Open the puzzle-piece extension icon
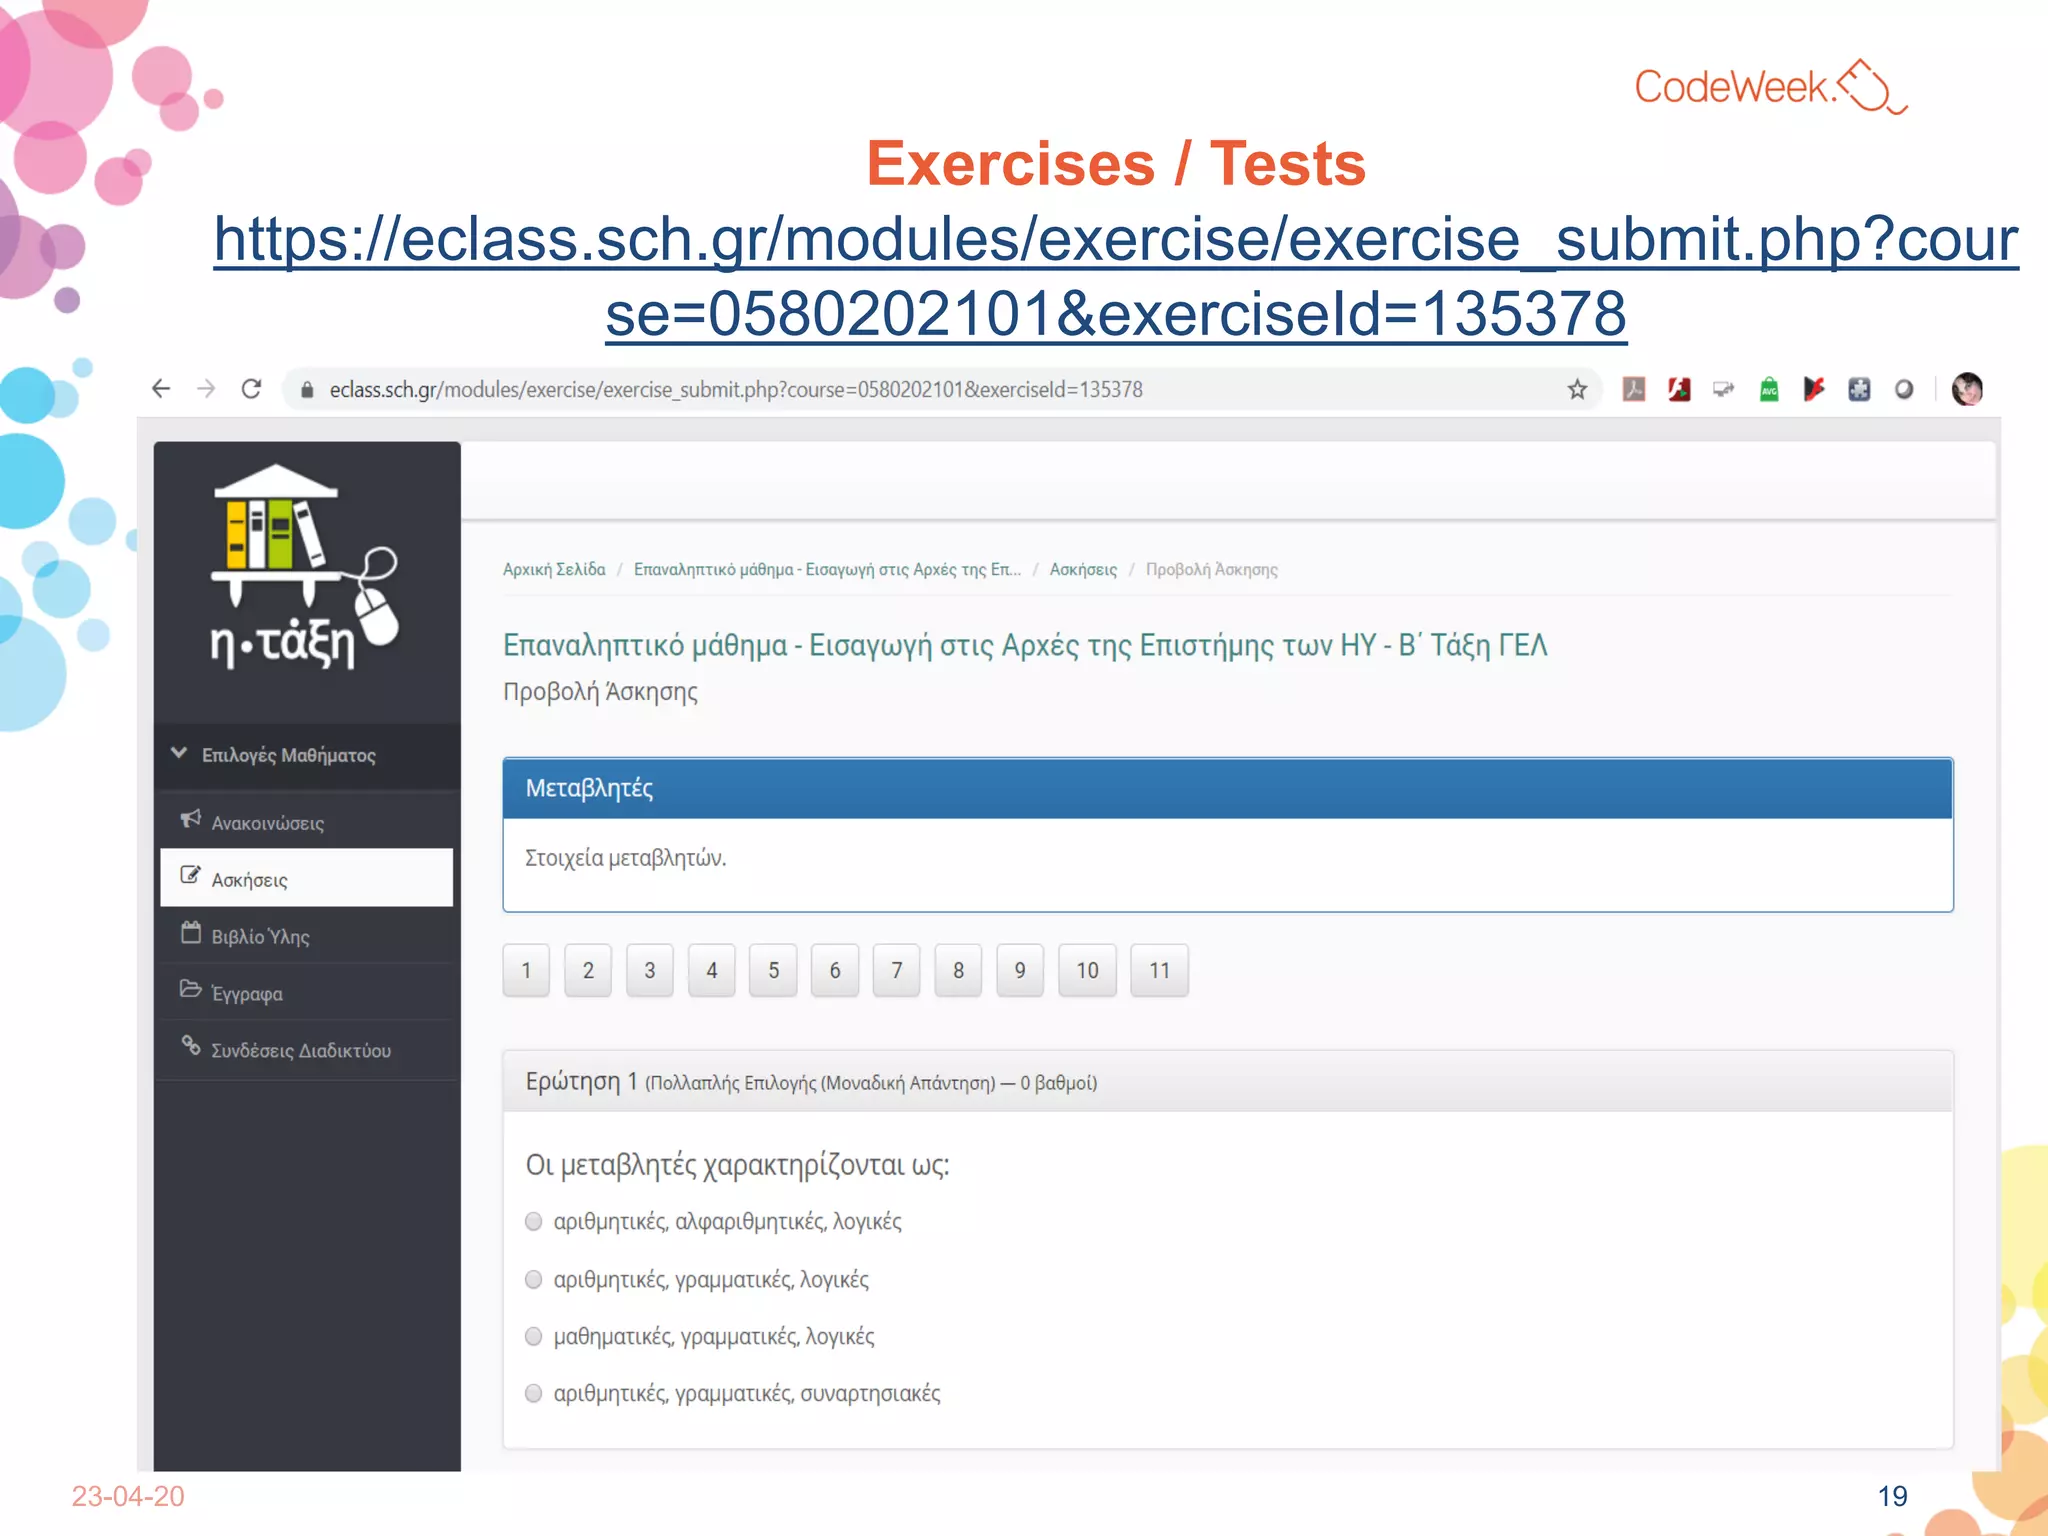 click(x=1859, y=389)
